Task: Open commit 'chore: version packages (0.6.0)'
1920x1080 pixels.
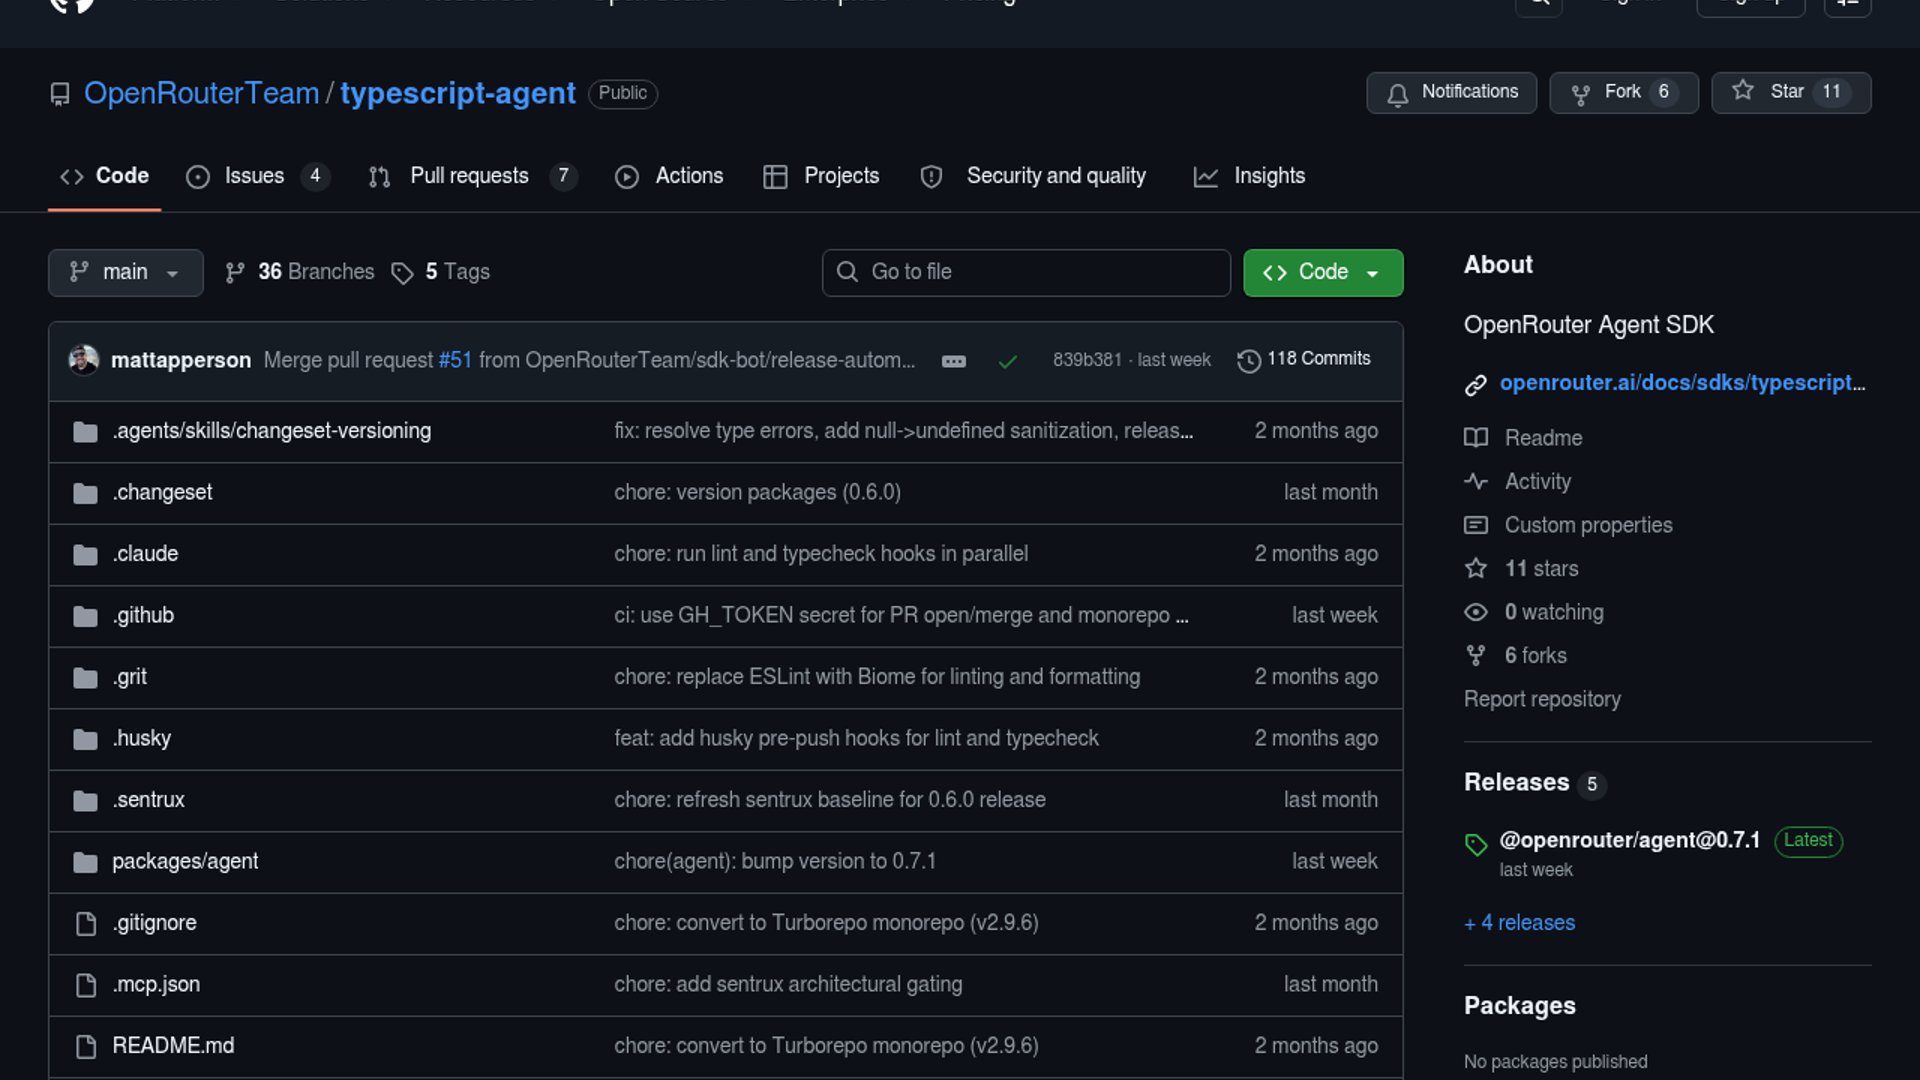Action: point(757,493)
